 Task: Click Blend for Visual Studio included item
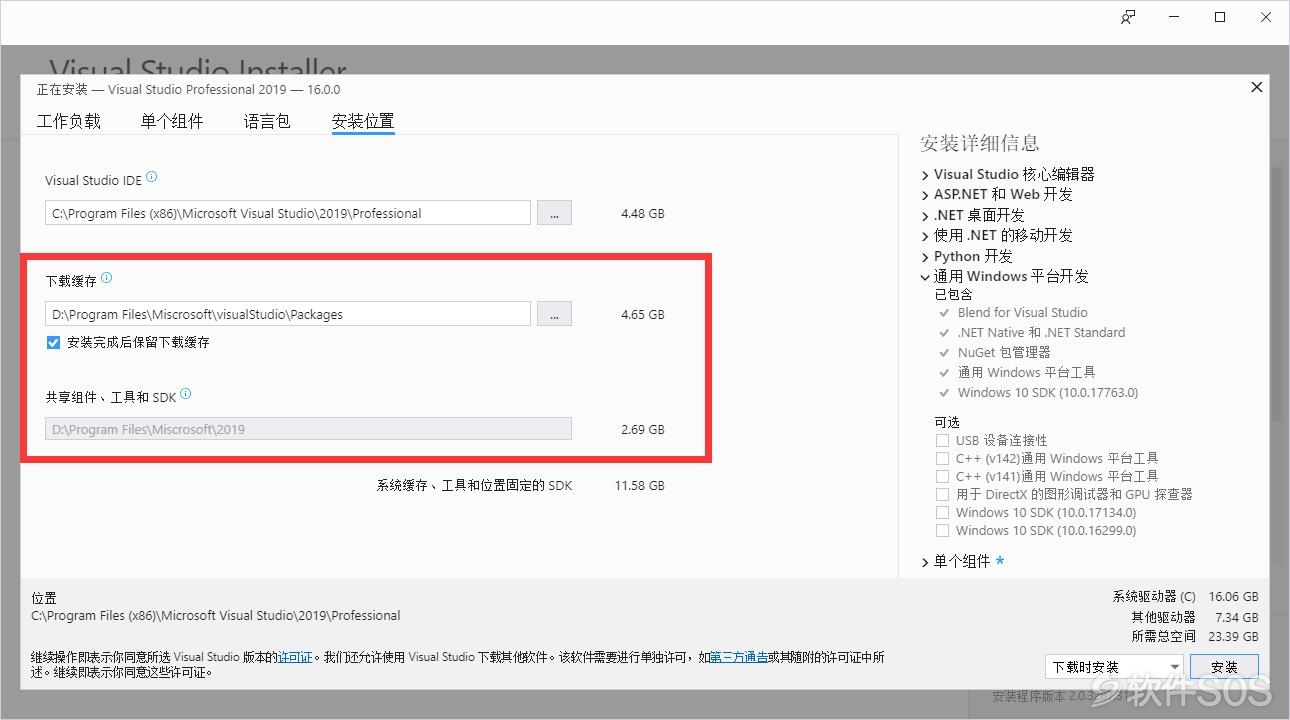pyautogui.click(x=1022, y=312)
